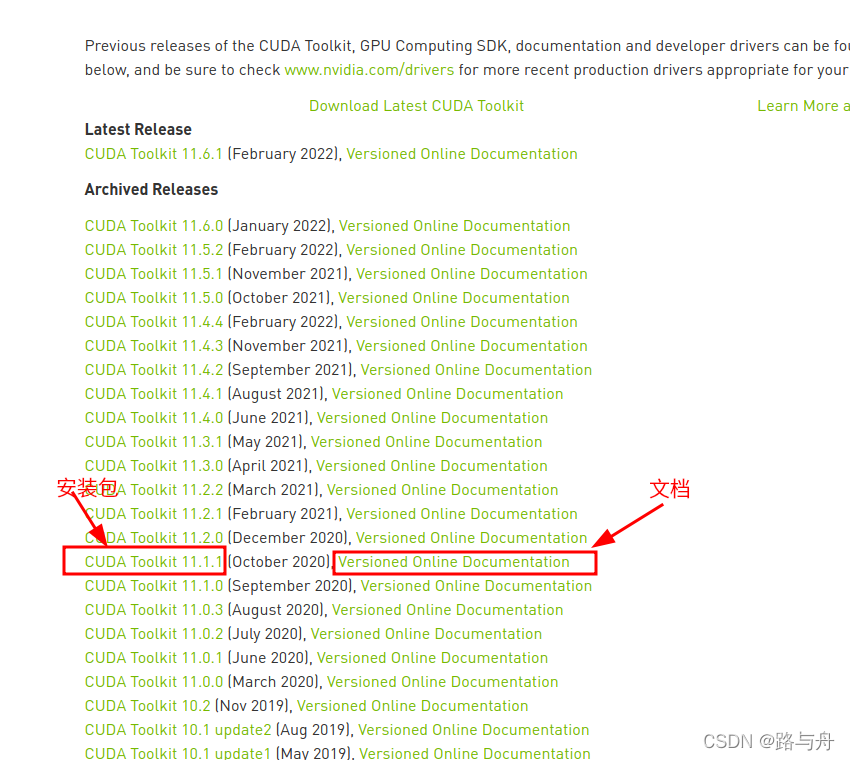Open documentation for 11.0.0 March 2020
The height and width of the screenshot is (760, 850).
pos(442,682)
